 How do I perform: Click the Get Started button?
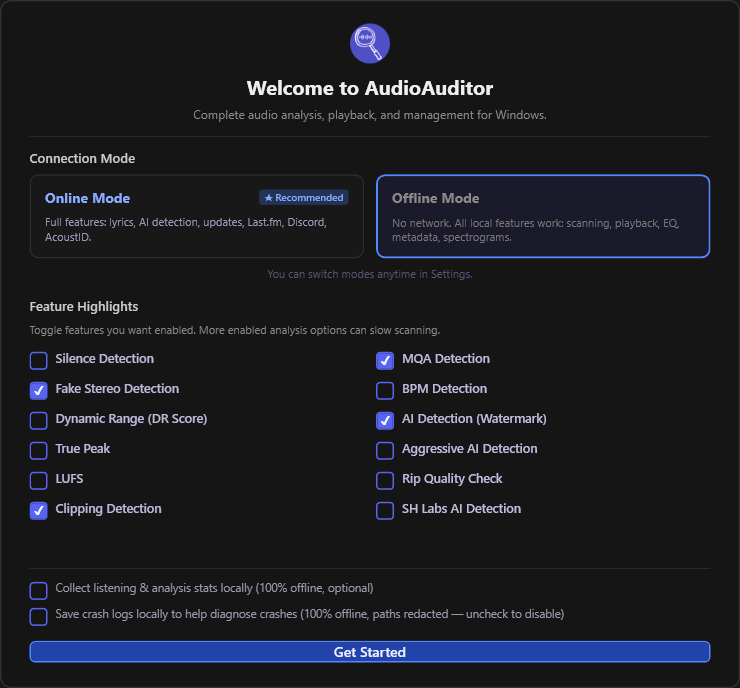click(370, 652)
